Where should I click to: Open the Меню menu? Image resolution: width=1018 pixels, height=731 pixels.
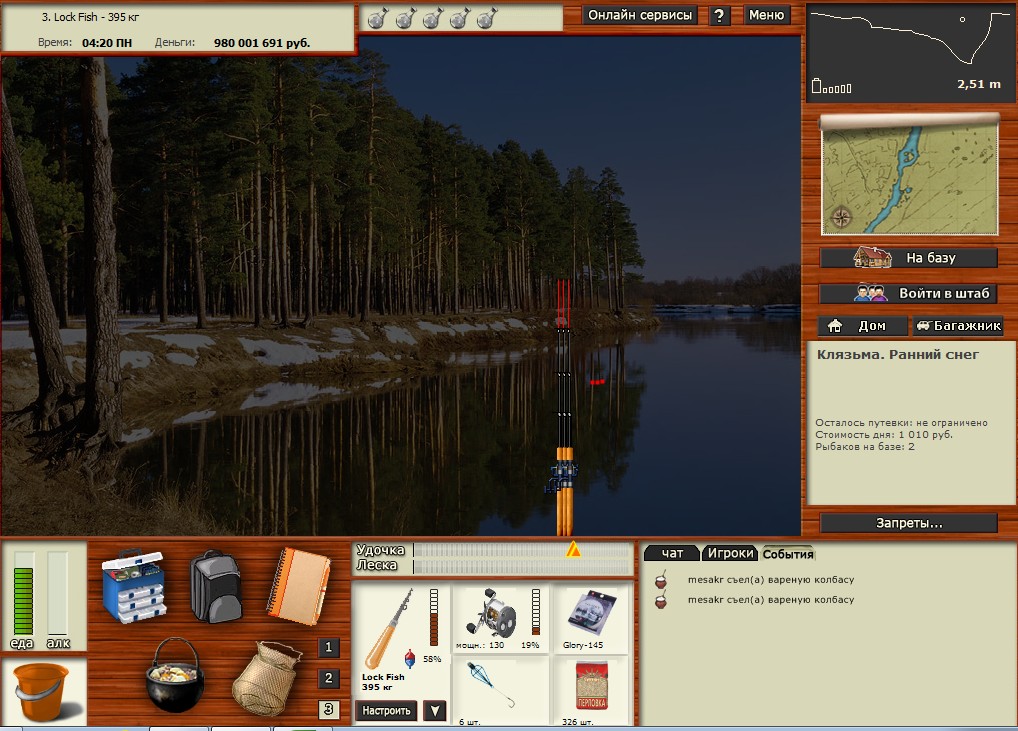767,15
